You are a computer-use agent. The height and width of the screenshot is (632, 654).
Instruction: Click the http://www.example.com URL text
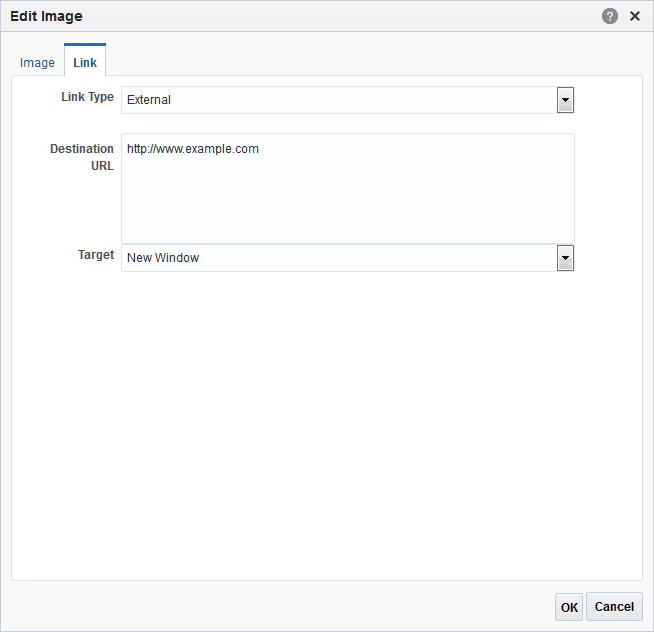[x=193, y=149]
